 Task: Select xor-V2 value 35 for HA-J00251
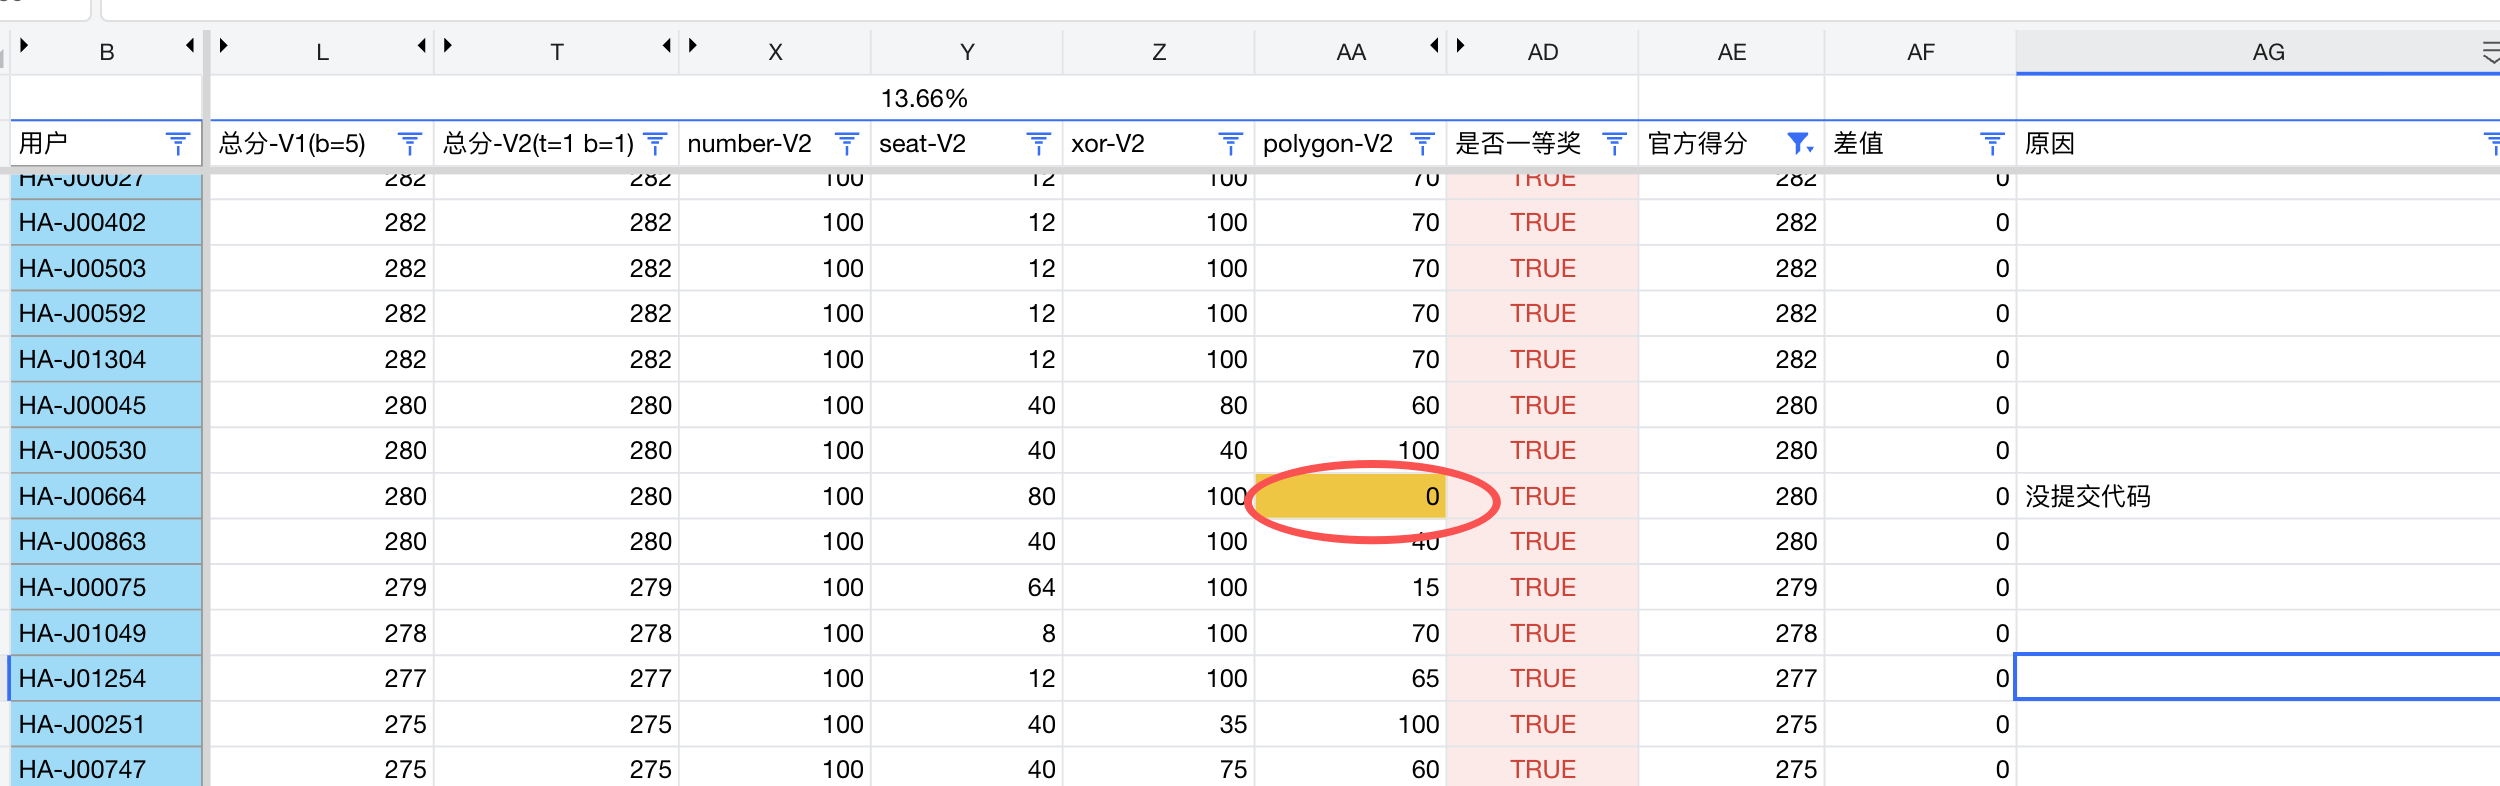[1159, 724]
